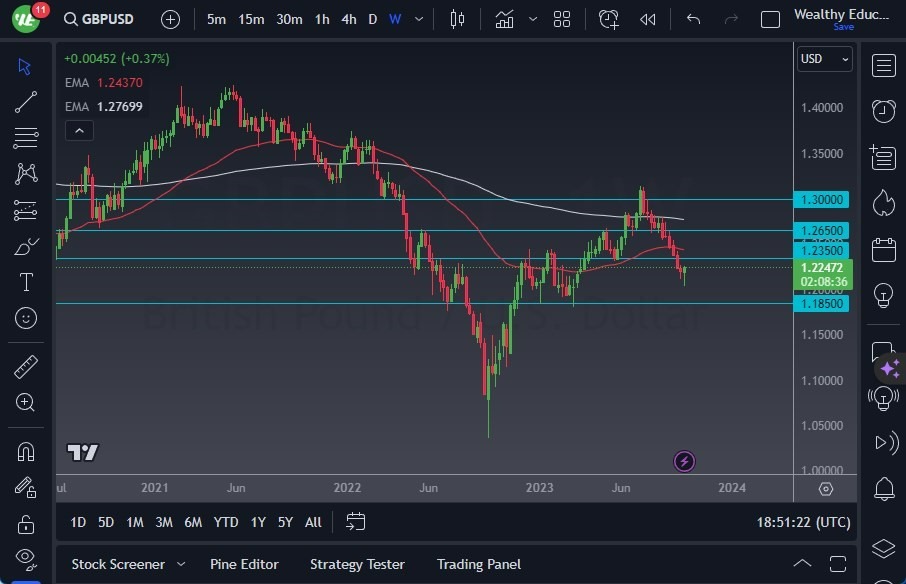This screenshot has height=584, width=906.
Task: Start Bar Replay mode
Action: pos(647,19)
